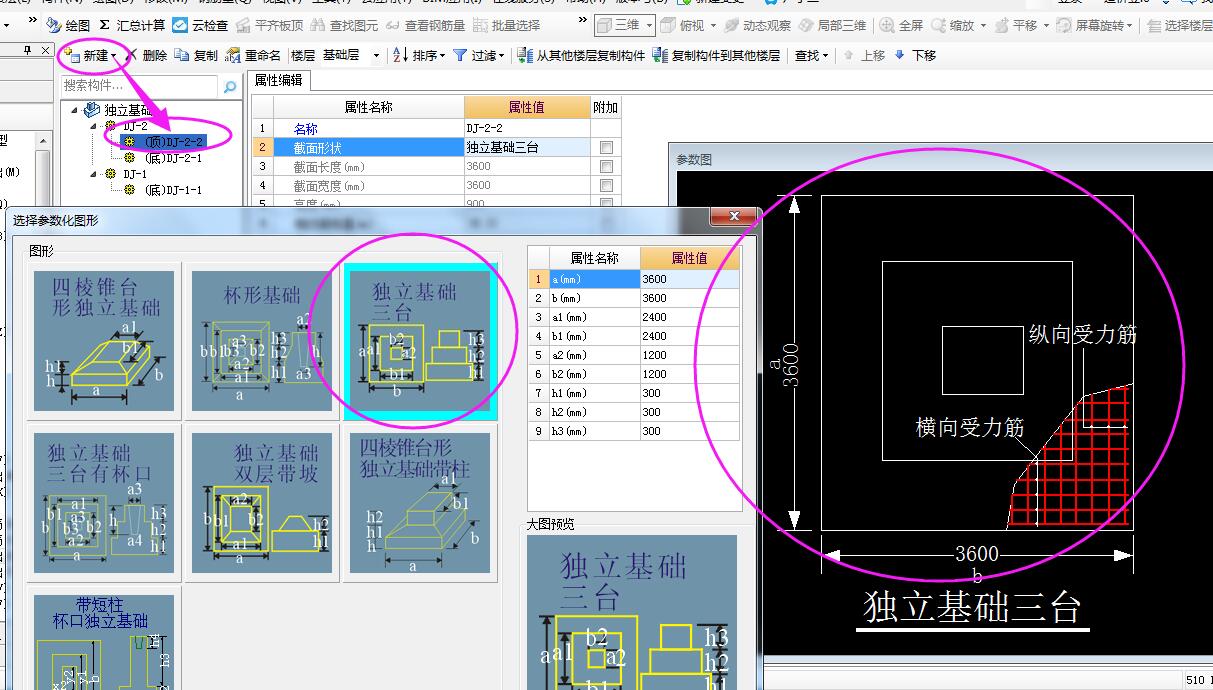Screen dimensions: 1213x690
Task: Open 查看钢筋量 rebar quantity view
Action: [x=425, y=25]
